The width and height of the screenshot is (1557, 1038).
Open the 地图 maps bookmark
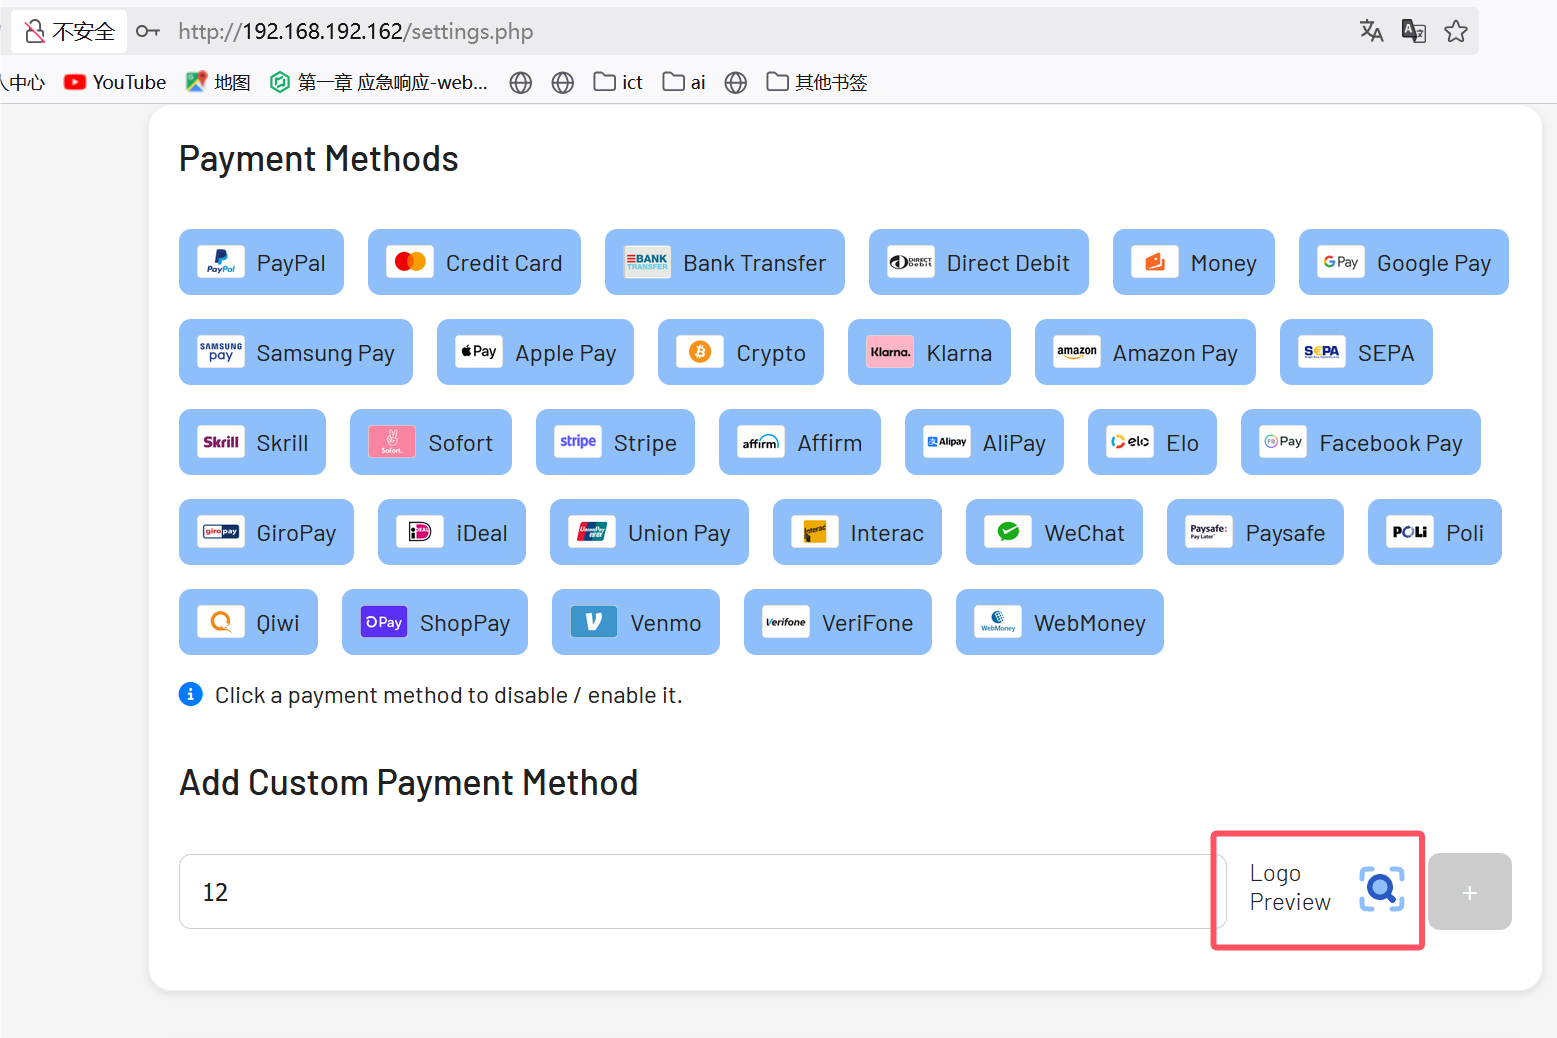tap(218, 82)
